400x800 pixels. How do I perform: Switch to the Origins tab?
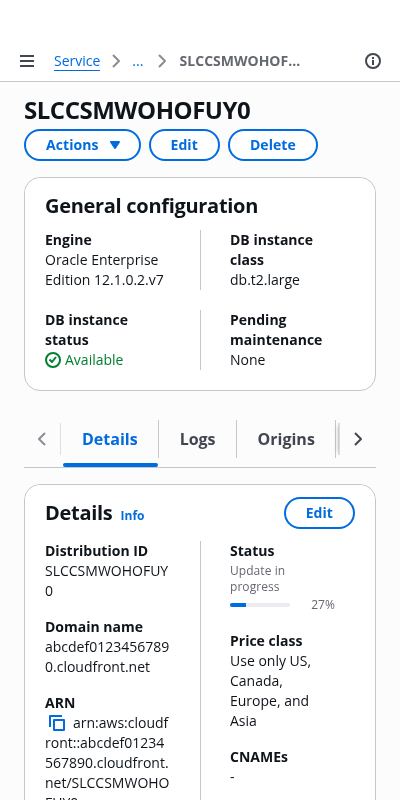point(286,439)
